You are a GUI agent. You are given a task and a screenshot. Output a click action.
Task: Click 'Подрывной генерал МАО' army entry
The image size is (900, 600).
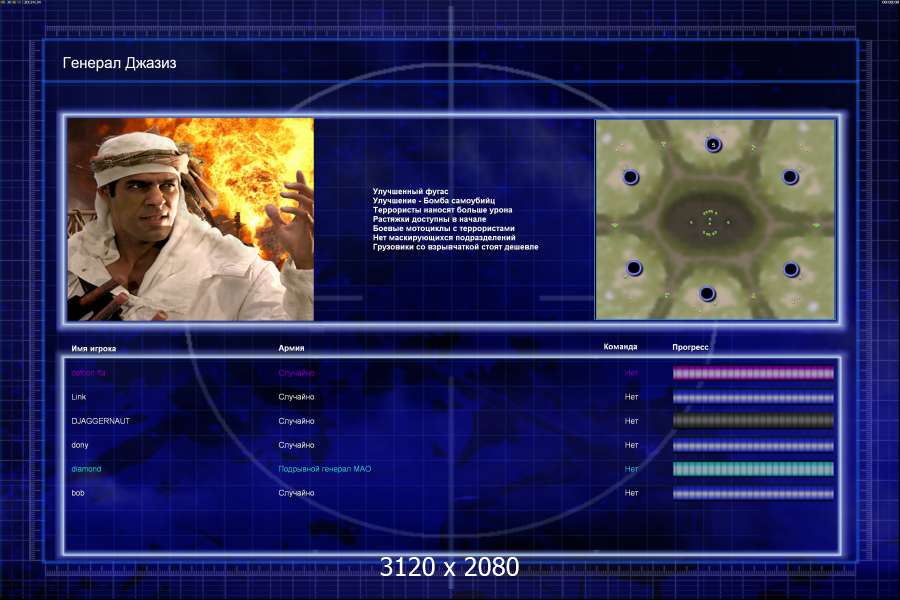coord(325,469)
